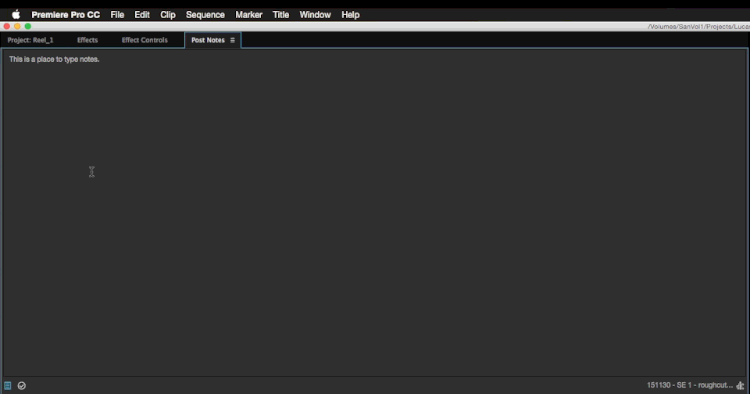The width and height of the screenshot is (750, 395).
Task: Open the Marker menu
Action: pos(249,15)
